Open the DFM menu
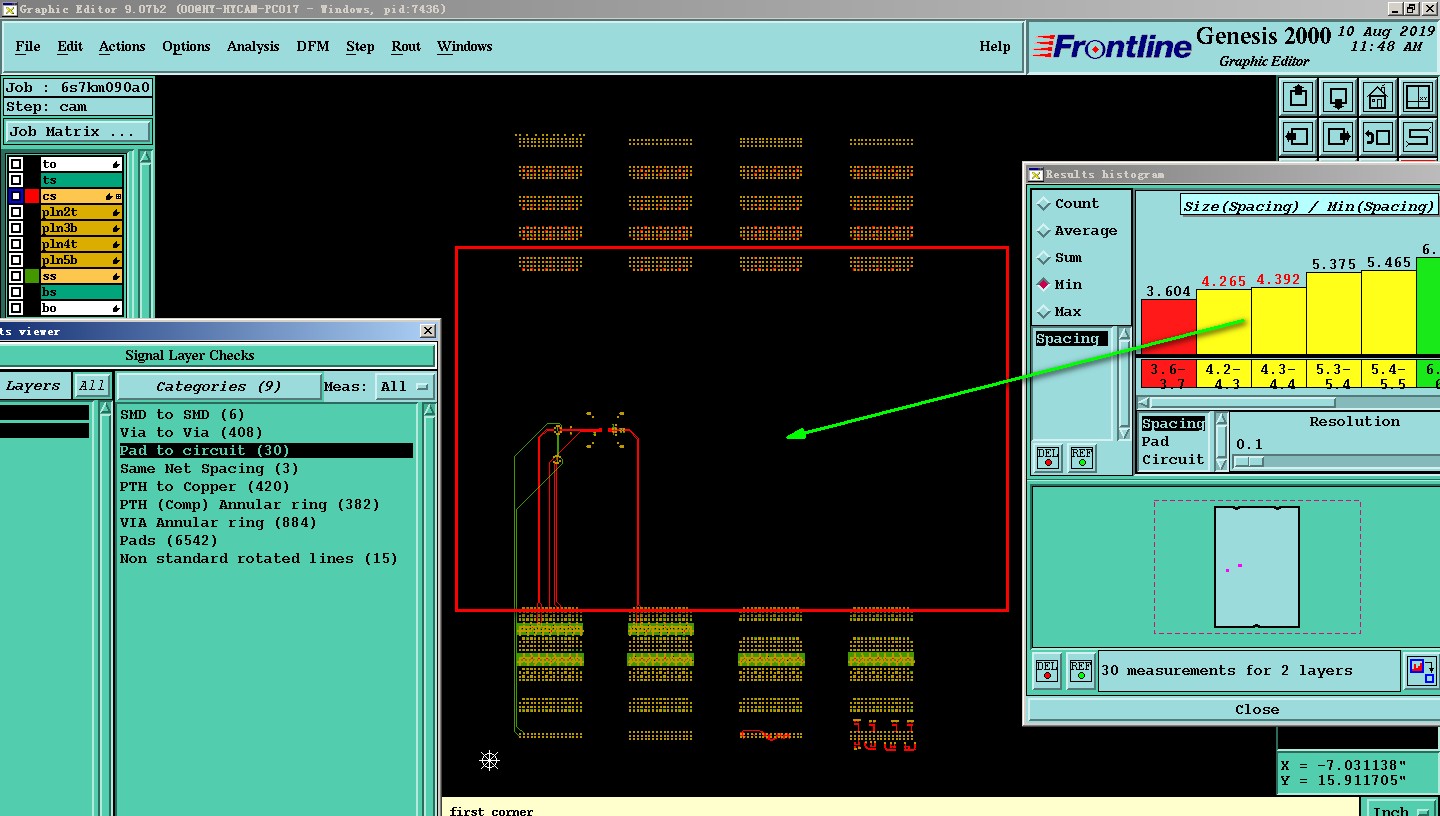Screen dimensions: 1440x816 tap(312, 47)
